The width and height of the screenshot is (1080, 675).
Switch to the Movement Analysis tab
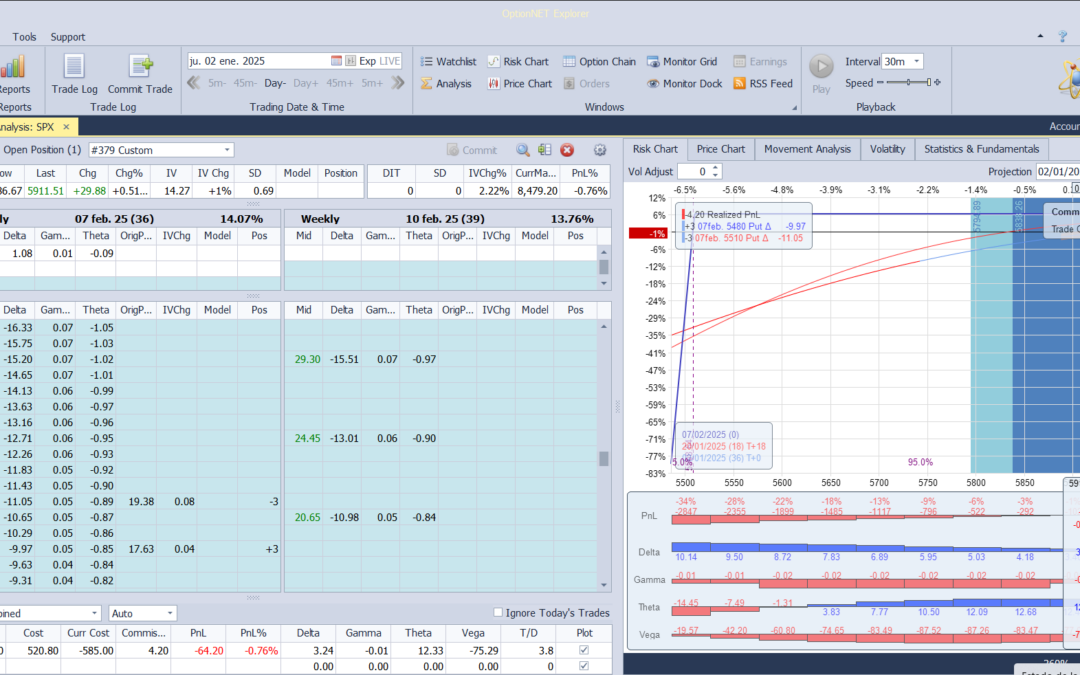coord(807,149)
